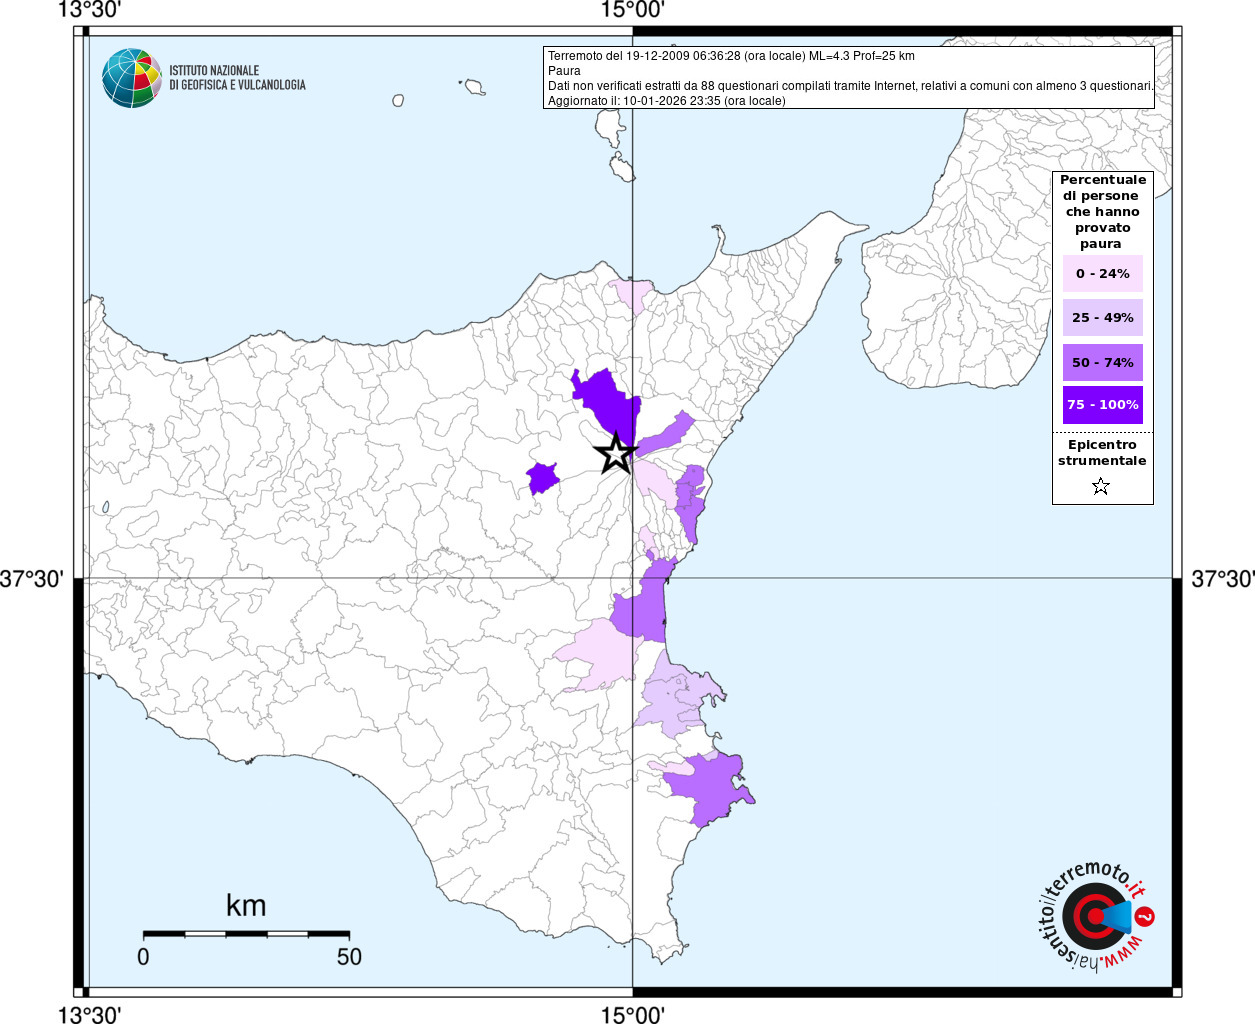Click the 'km' scale bar label
The height and width of the screenshot is (1024, 1255).
[246, 905]
